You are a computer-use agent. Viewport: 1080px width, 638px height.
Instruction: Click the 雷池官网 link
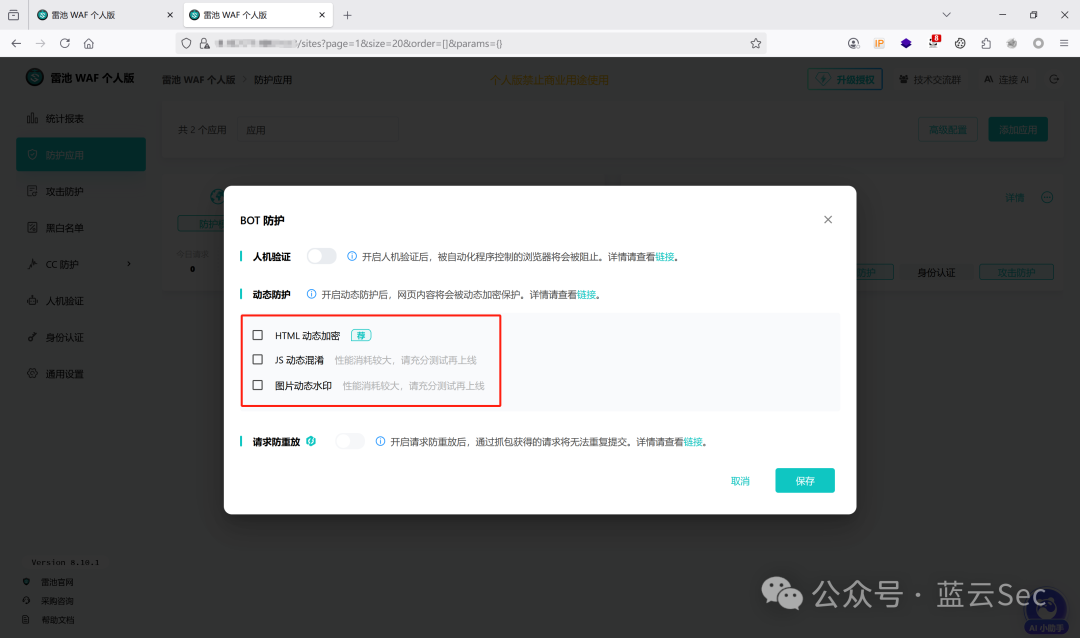57,582
